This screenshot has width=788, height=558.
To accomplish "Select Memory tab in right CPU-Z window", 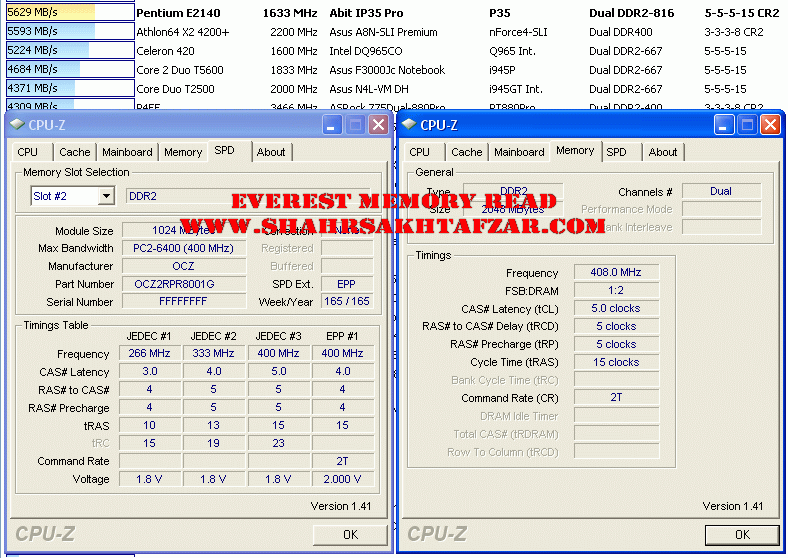I will pyautogui.click(x=575, y=150).
